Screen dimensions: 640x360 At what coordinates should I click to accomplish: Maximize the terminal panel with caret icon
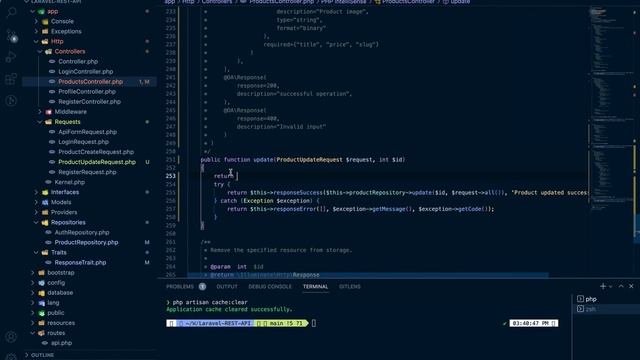pos(621,286)
